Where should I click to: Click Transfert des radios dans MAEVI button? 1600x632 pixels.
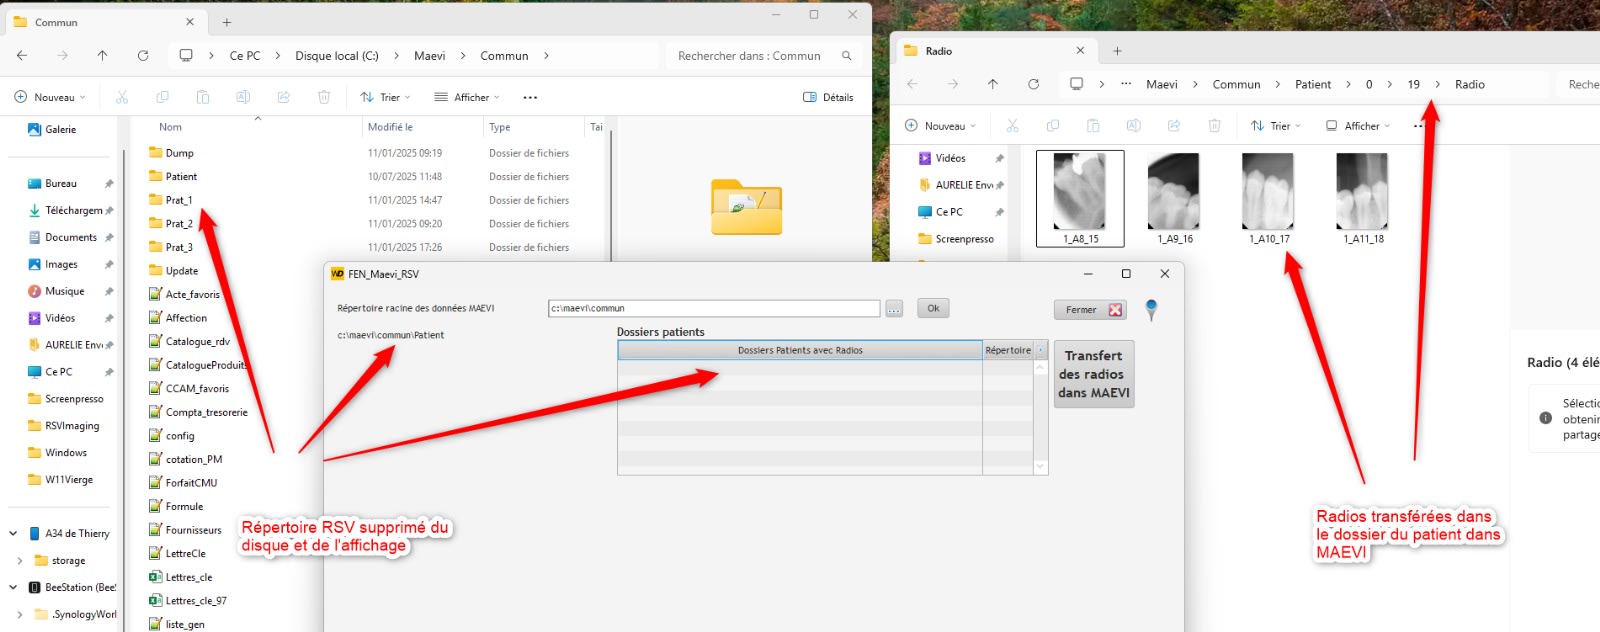point(1093,374)
